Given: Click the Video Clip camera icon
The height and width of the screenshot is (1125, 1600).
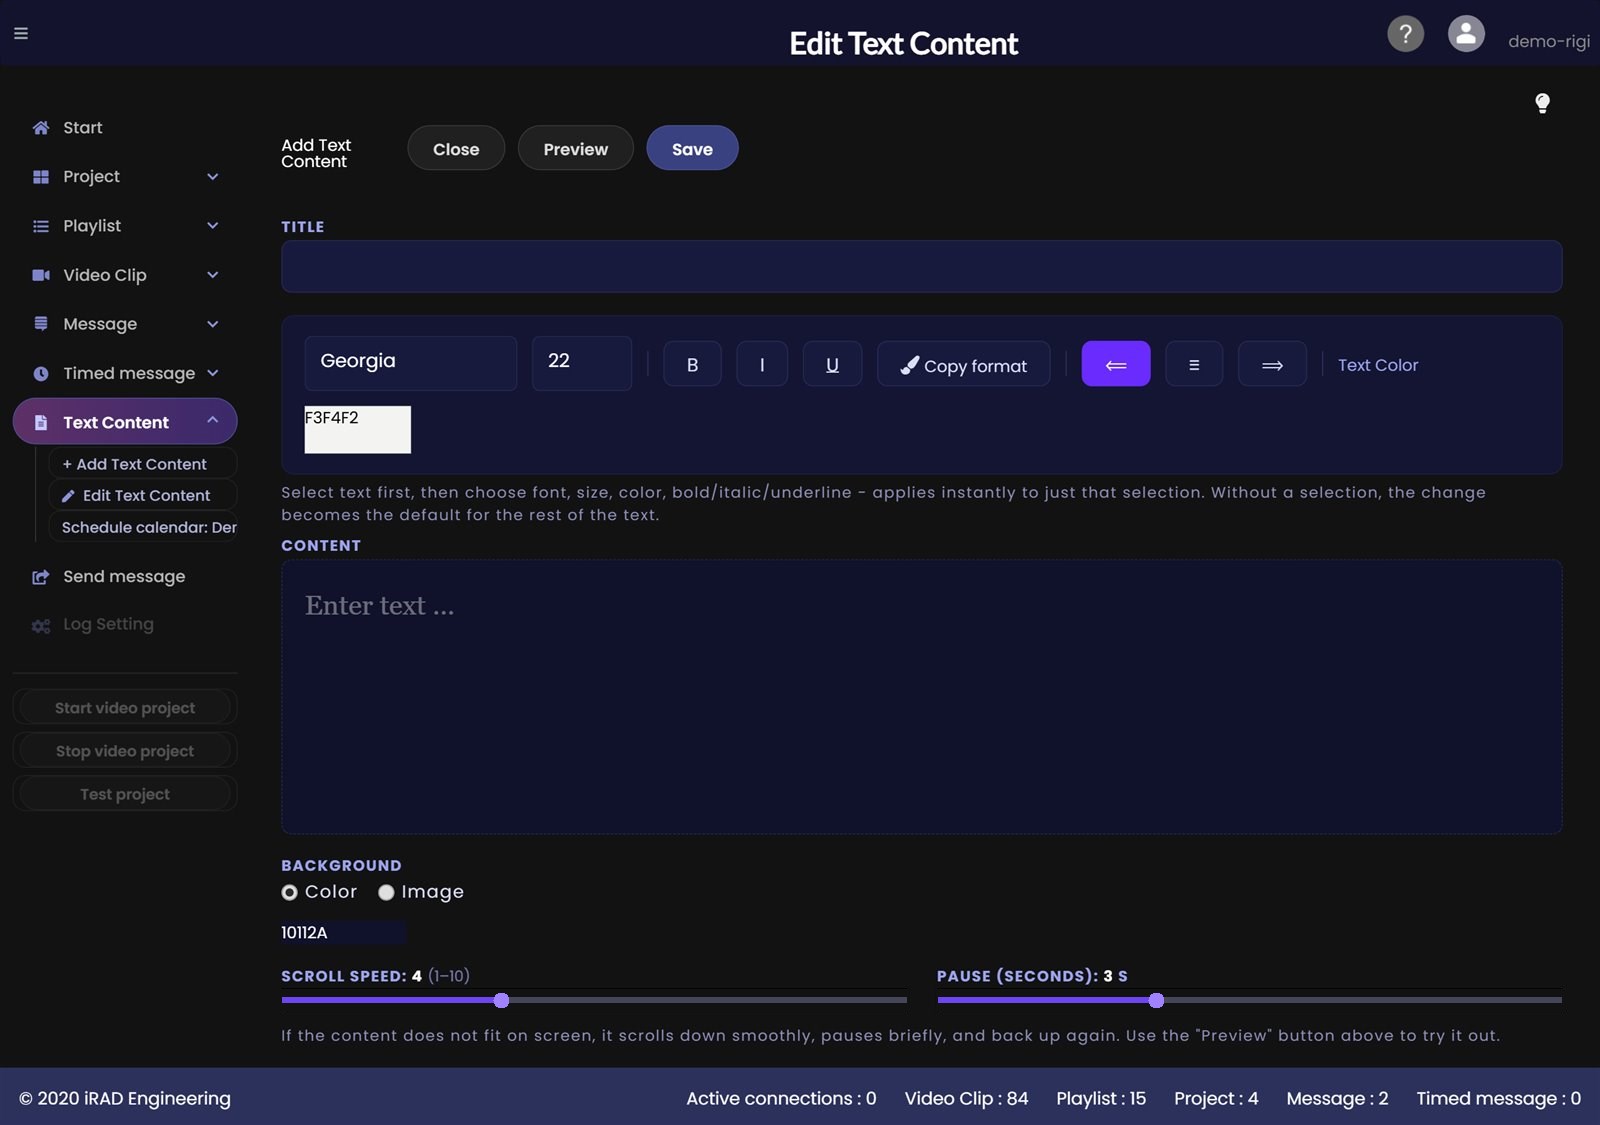Looking at the screenshot, I should pos(41,275).
